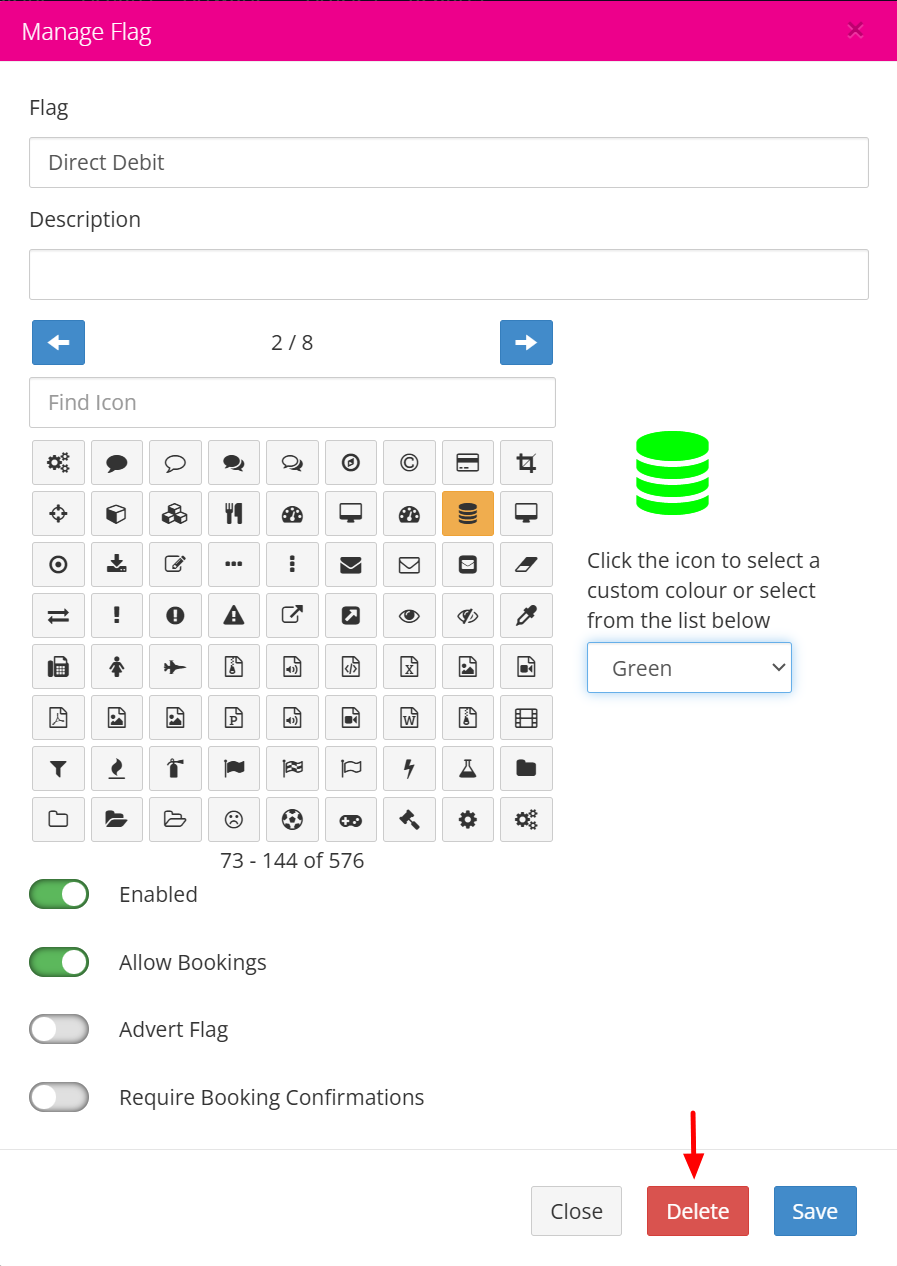Choose the crop icon
This screenshot has width=897, height=1266.
tap(526, 463)
